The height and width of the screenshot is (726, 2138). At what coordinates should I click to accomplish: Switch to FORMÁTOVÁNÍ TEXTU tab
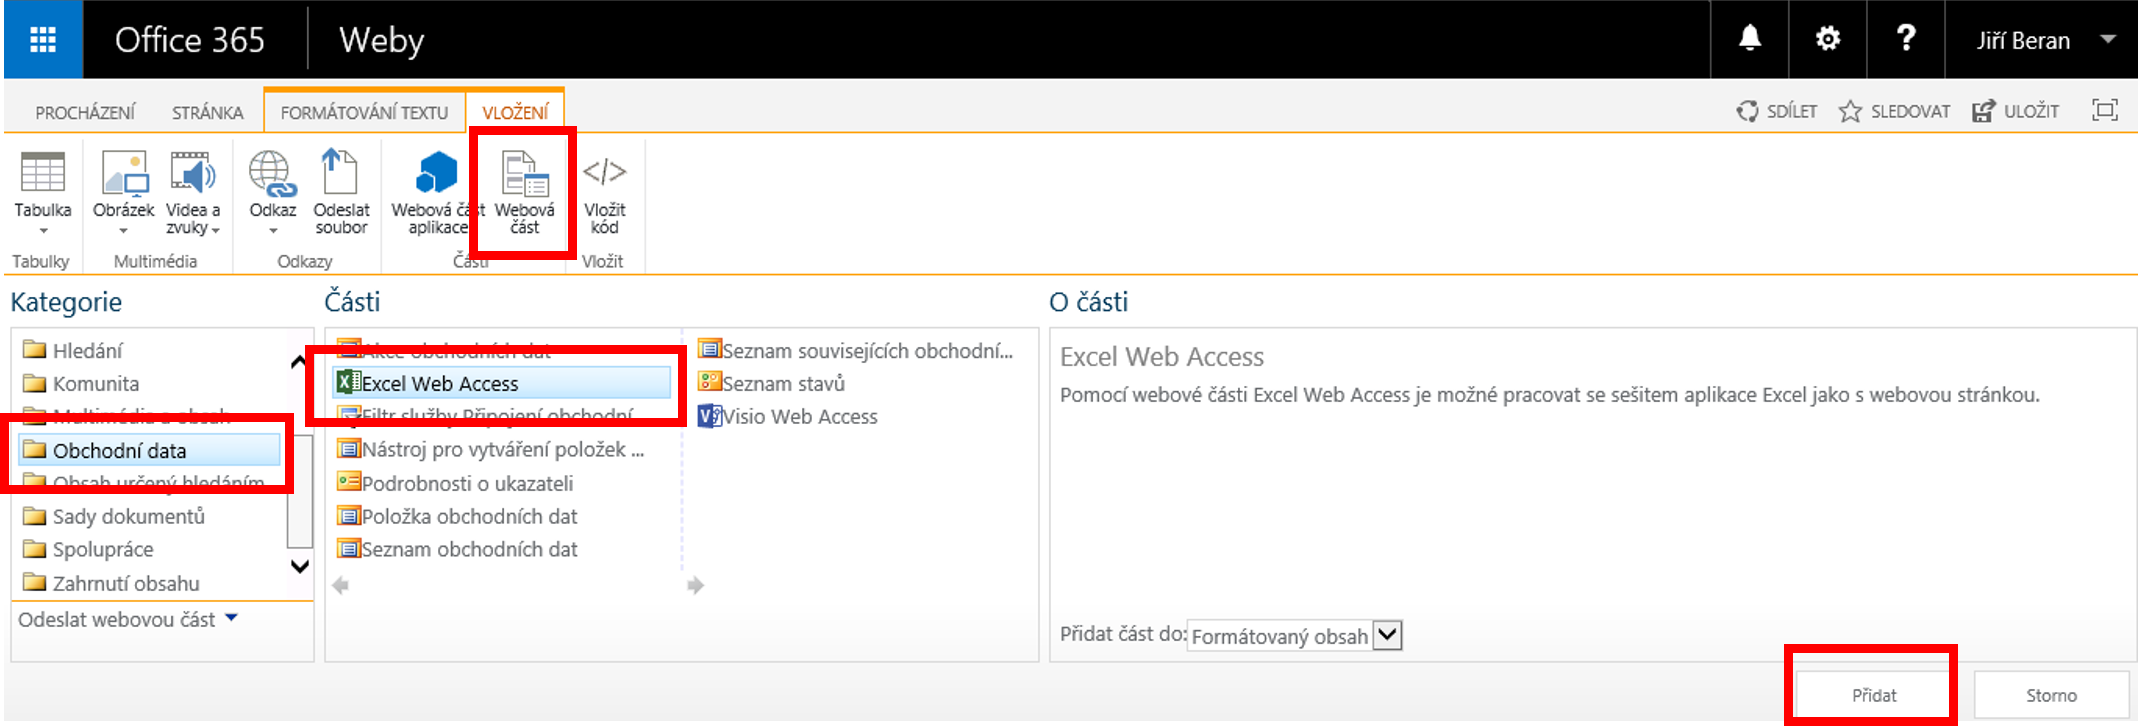[364, 112]
